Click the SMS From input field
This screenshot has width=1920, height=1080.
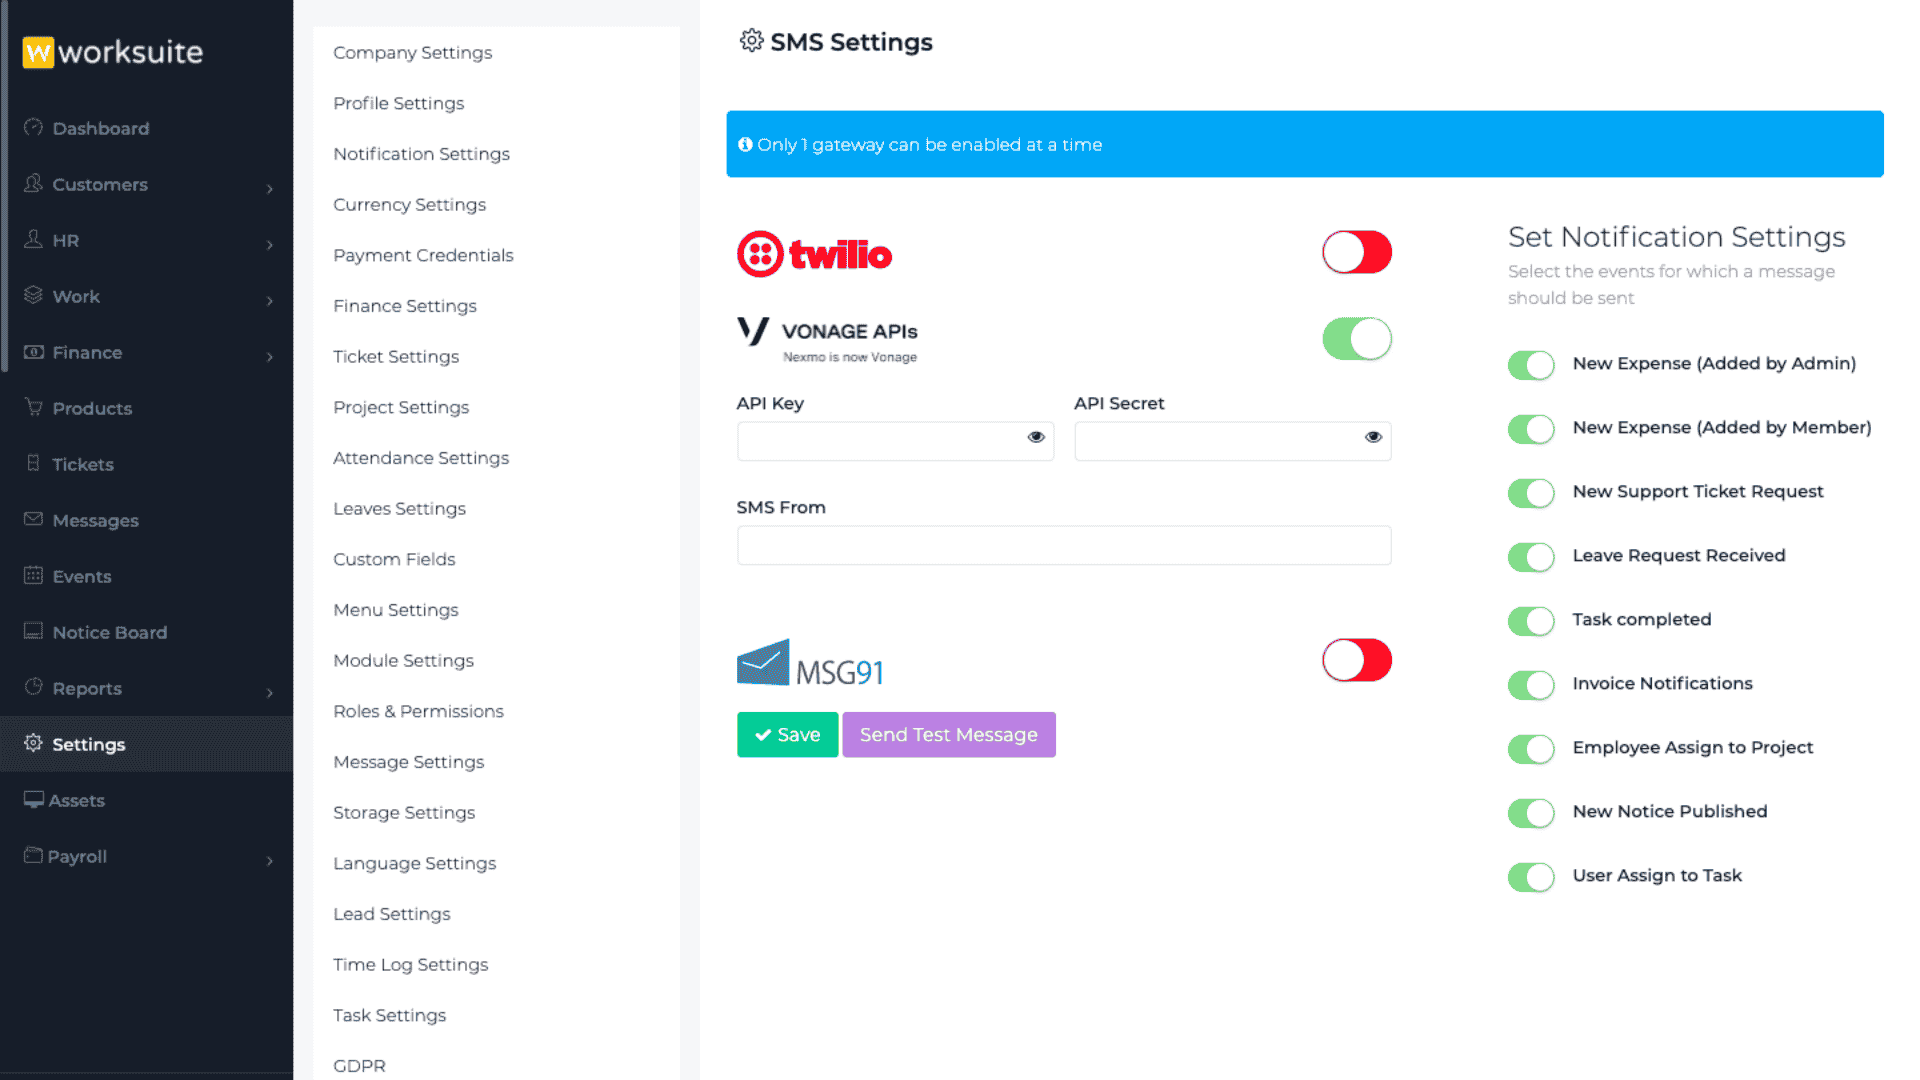[x=1064, y=545]
